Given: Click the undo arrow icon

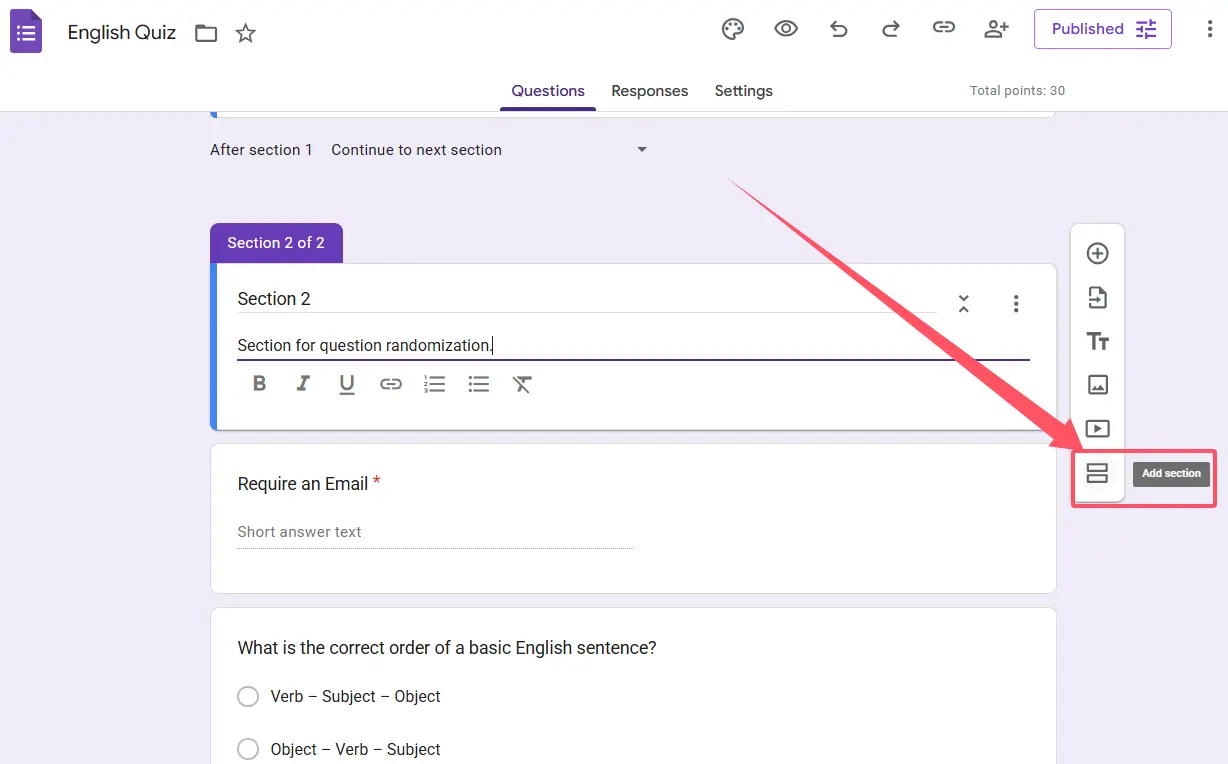Looking at the screenshot, I should 838,29.
